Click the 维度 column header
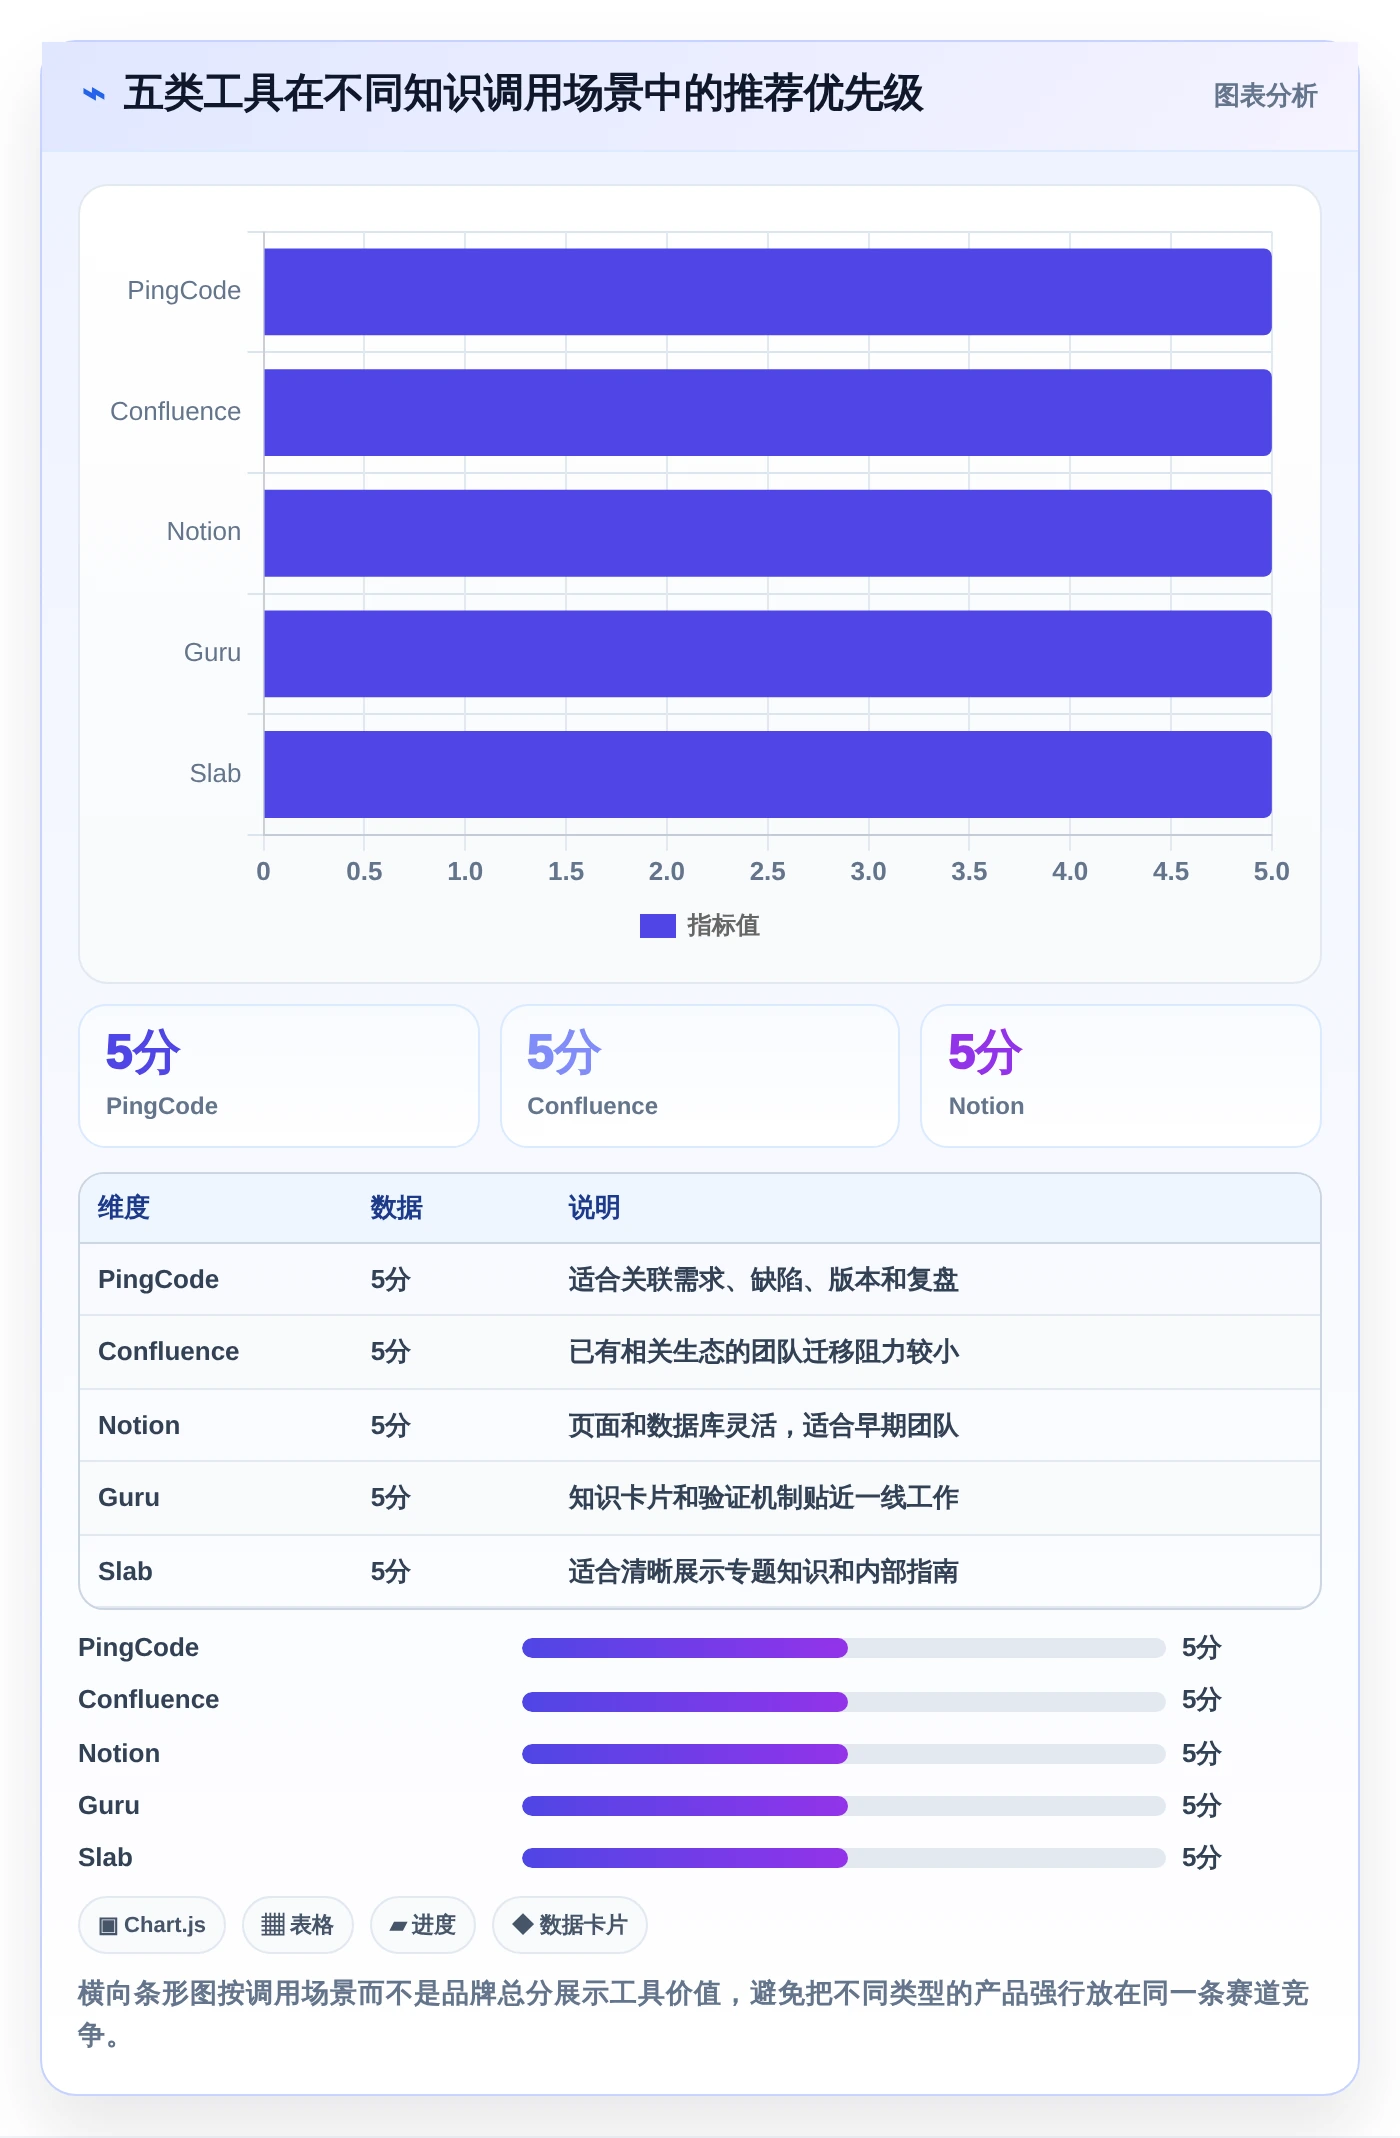 [x=124, y=1208]
